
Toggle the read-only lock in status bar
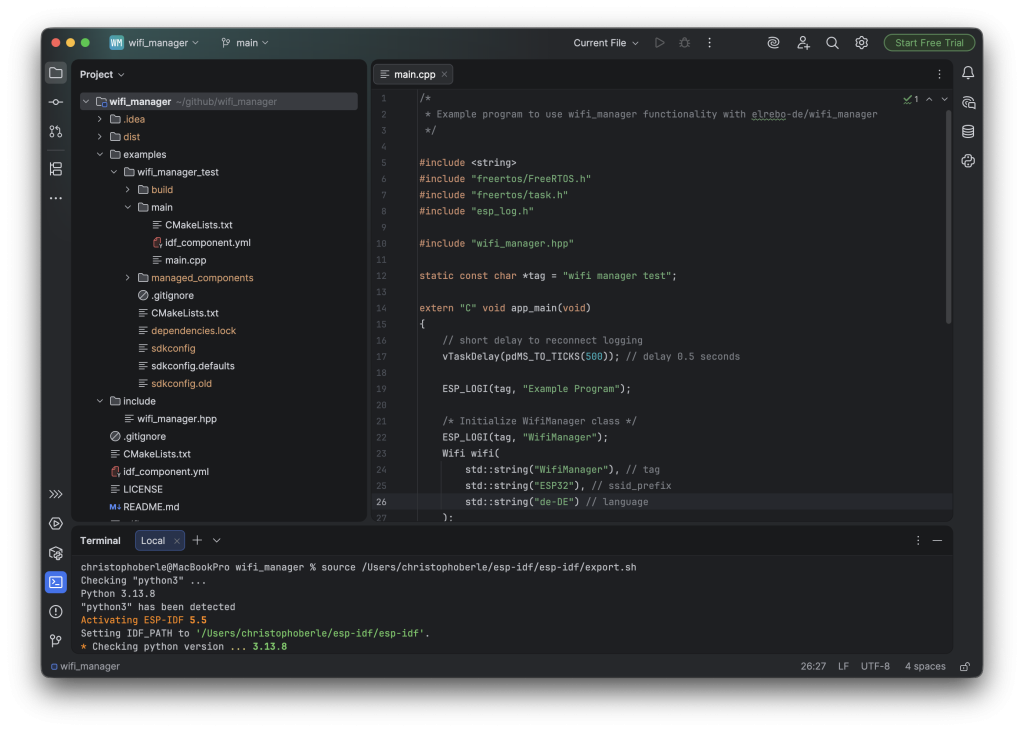(964, 666)
